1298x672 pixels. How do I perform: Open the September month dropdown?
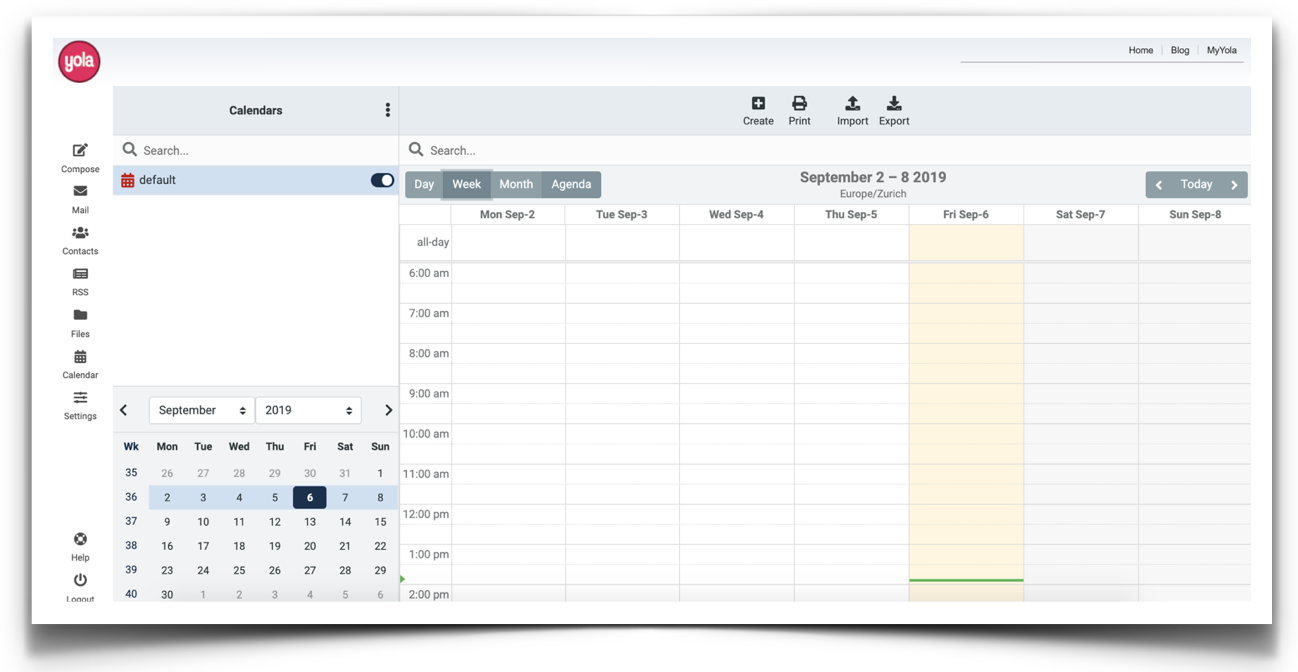(202, 411)
